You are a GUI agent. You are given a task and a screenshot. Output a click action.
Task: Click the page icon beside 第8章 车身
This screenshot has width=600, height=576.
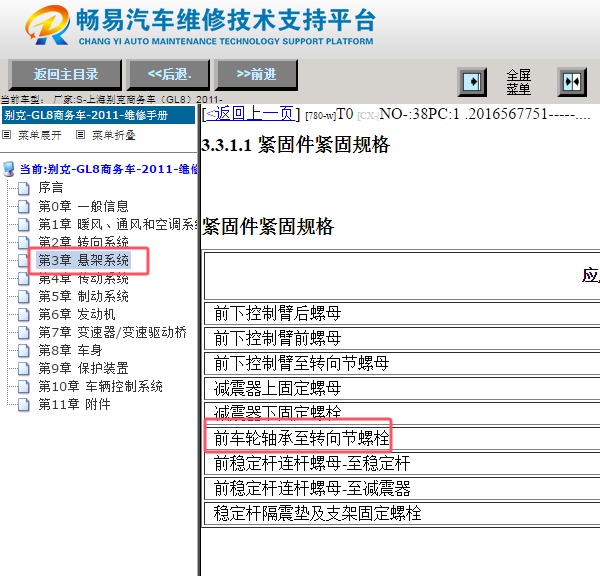tap(24, 351)
